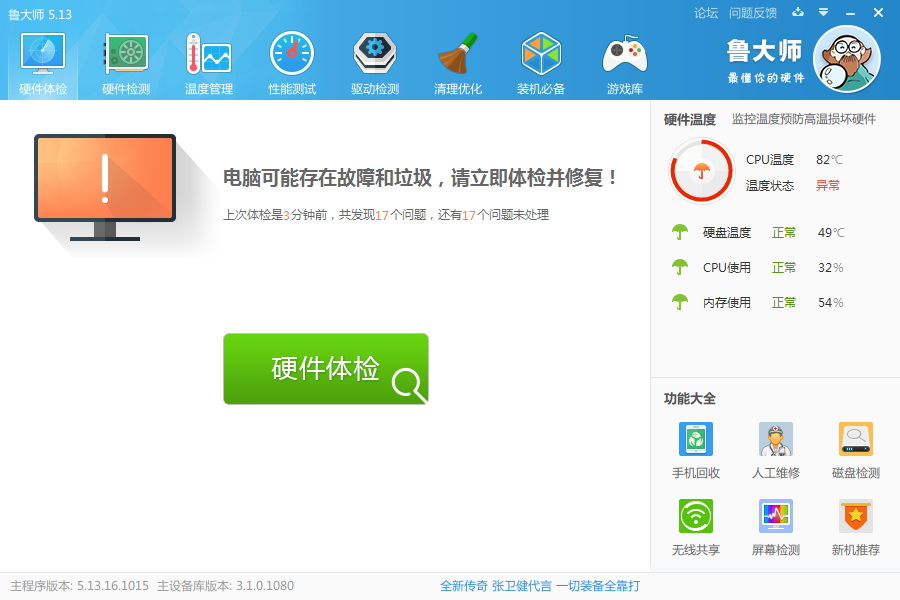The width and height of the screenshot is (900, 600).
Task: Open the title bar dropdown menu arrow
Action: coord(823,12)
